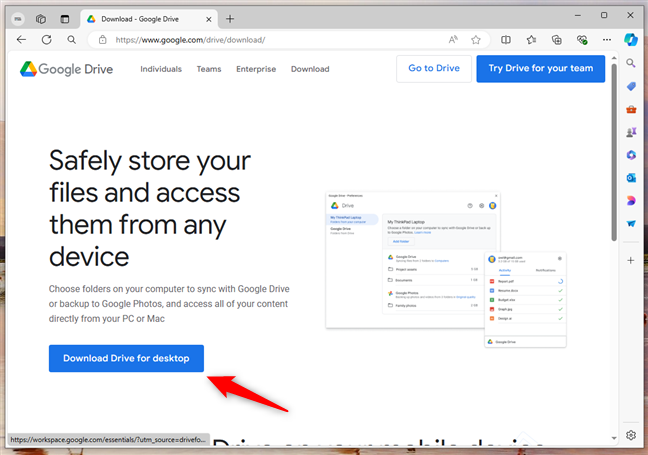This screenshot has height=455, width=648.
Task: Open the sidebar Designer icon
Action: (x=631, y=201)
